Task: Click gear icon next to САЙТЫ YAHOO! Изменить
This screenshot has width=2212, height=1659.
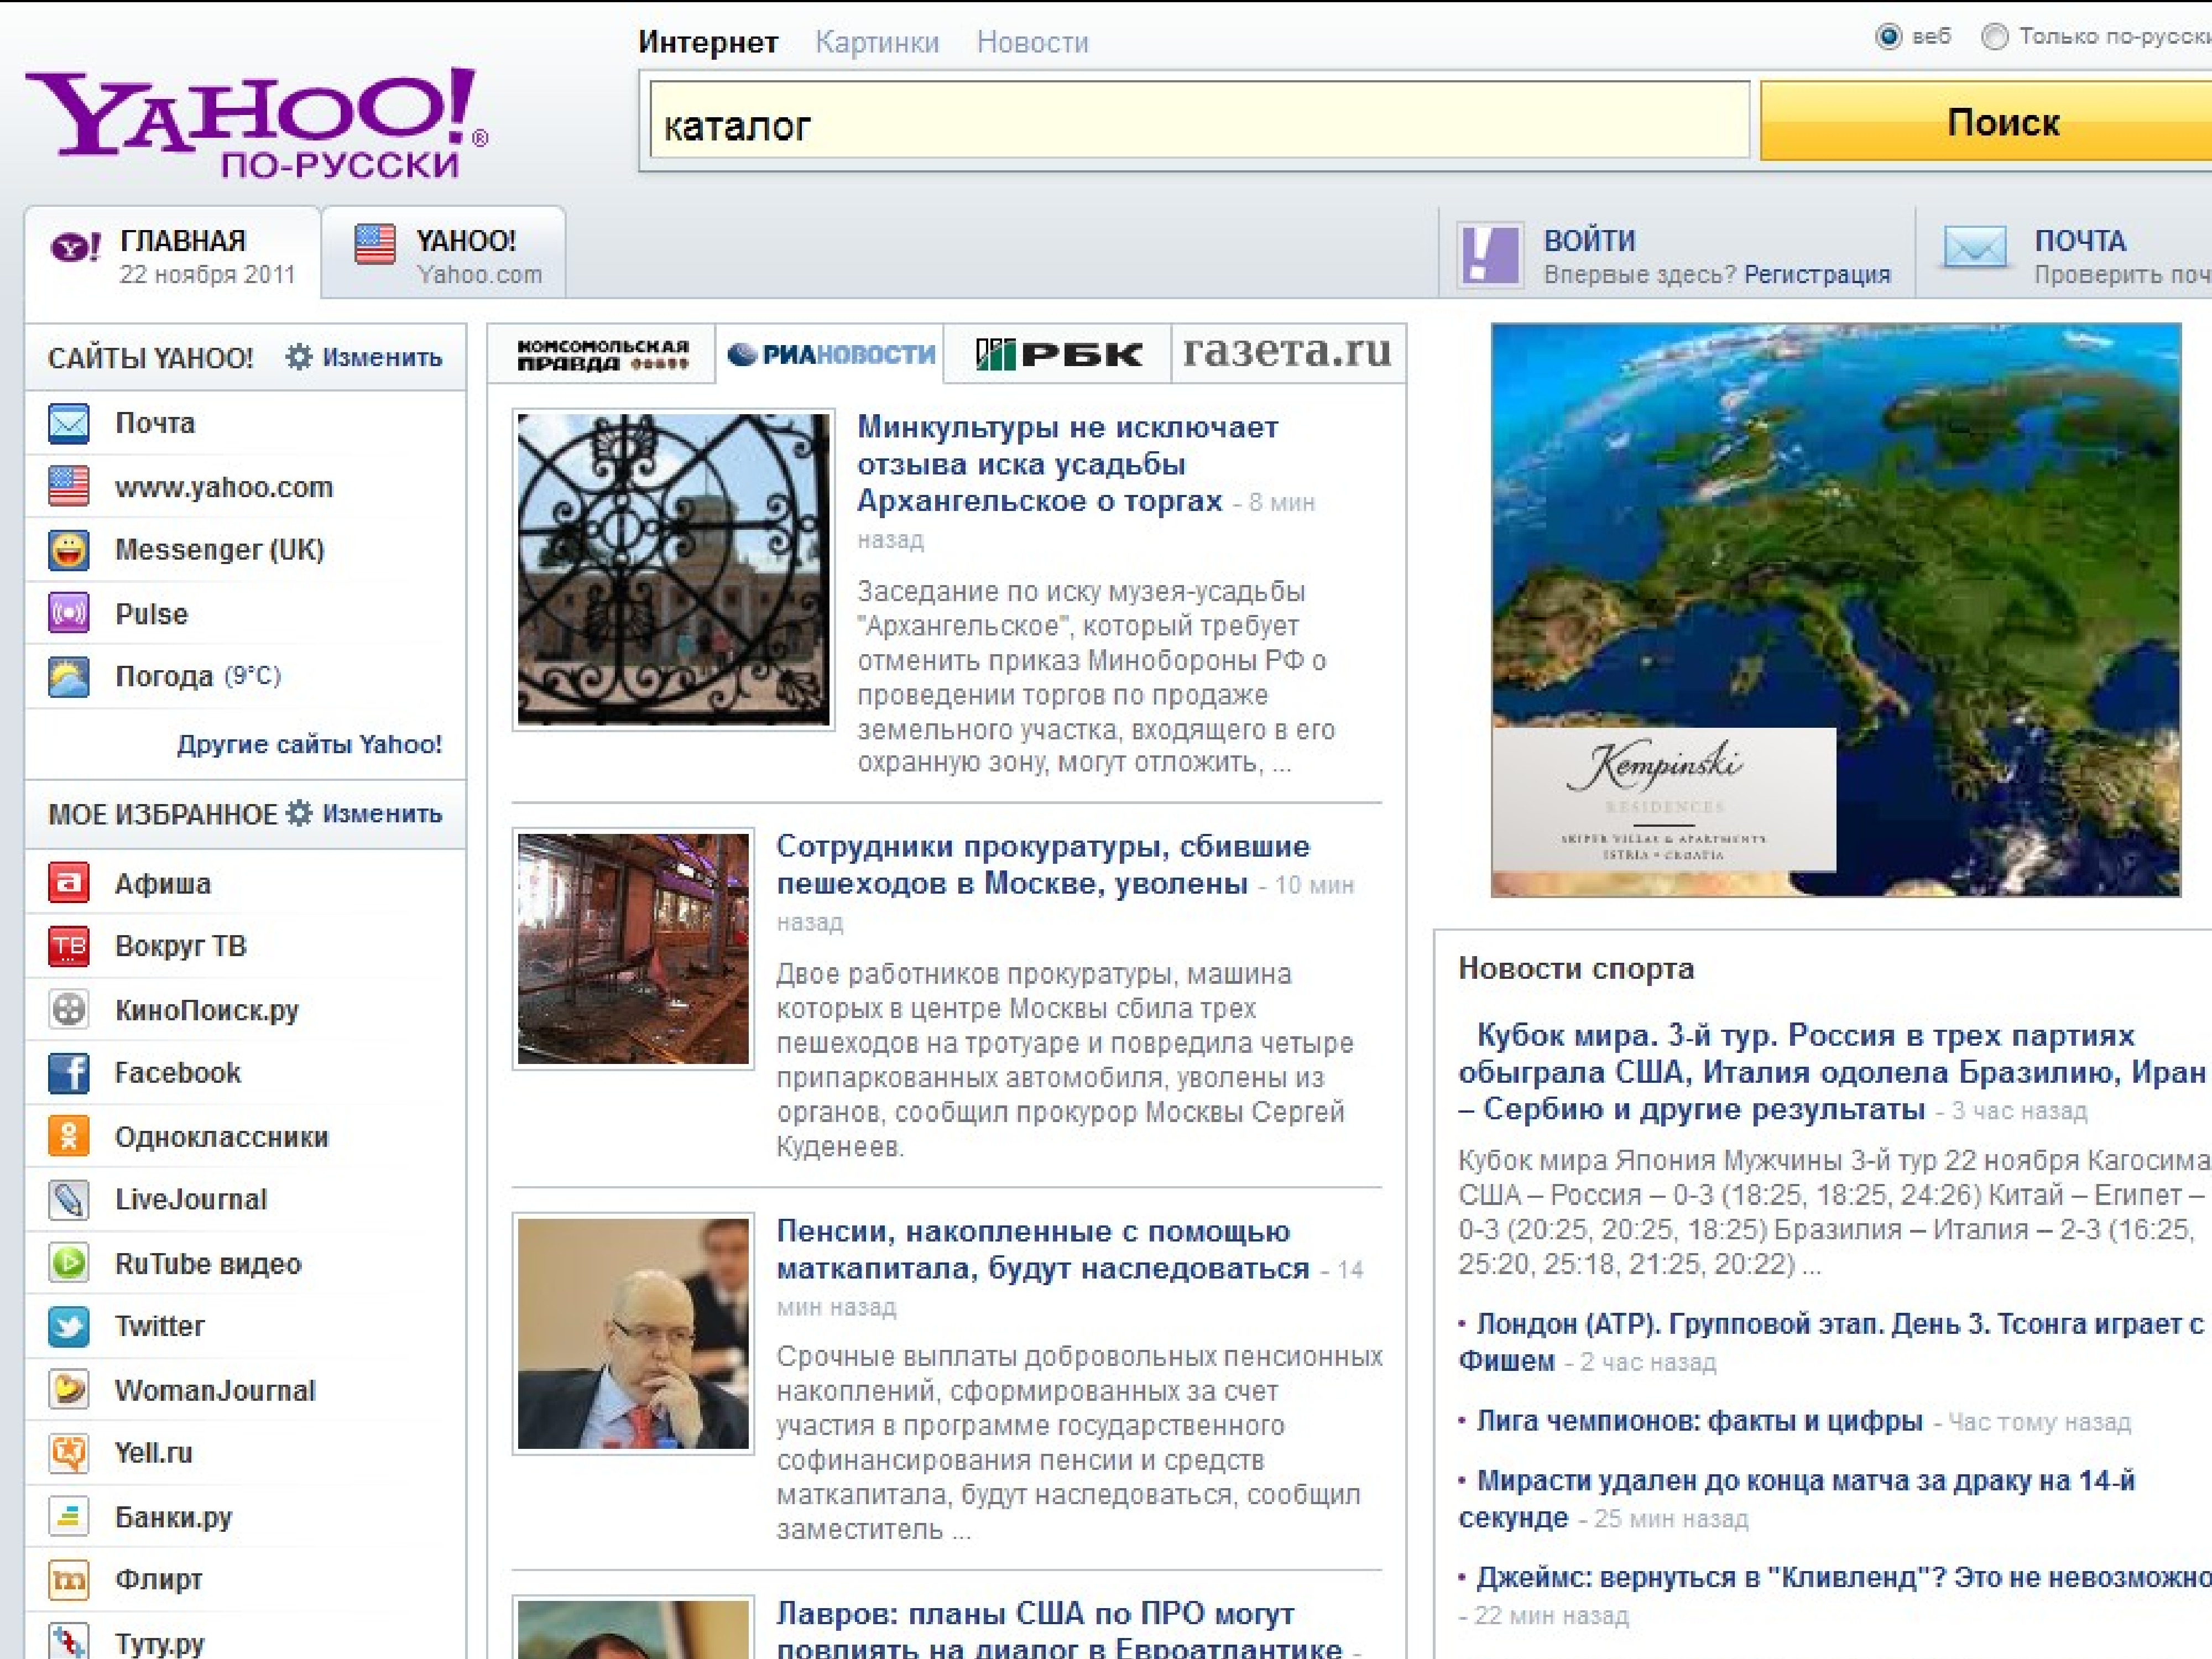Action: (299, 357)
